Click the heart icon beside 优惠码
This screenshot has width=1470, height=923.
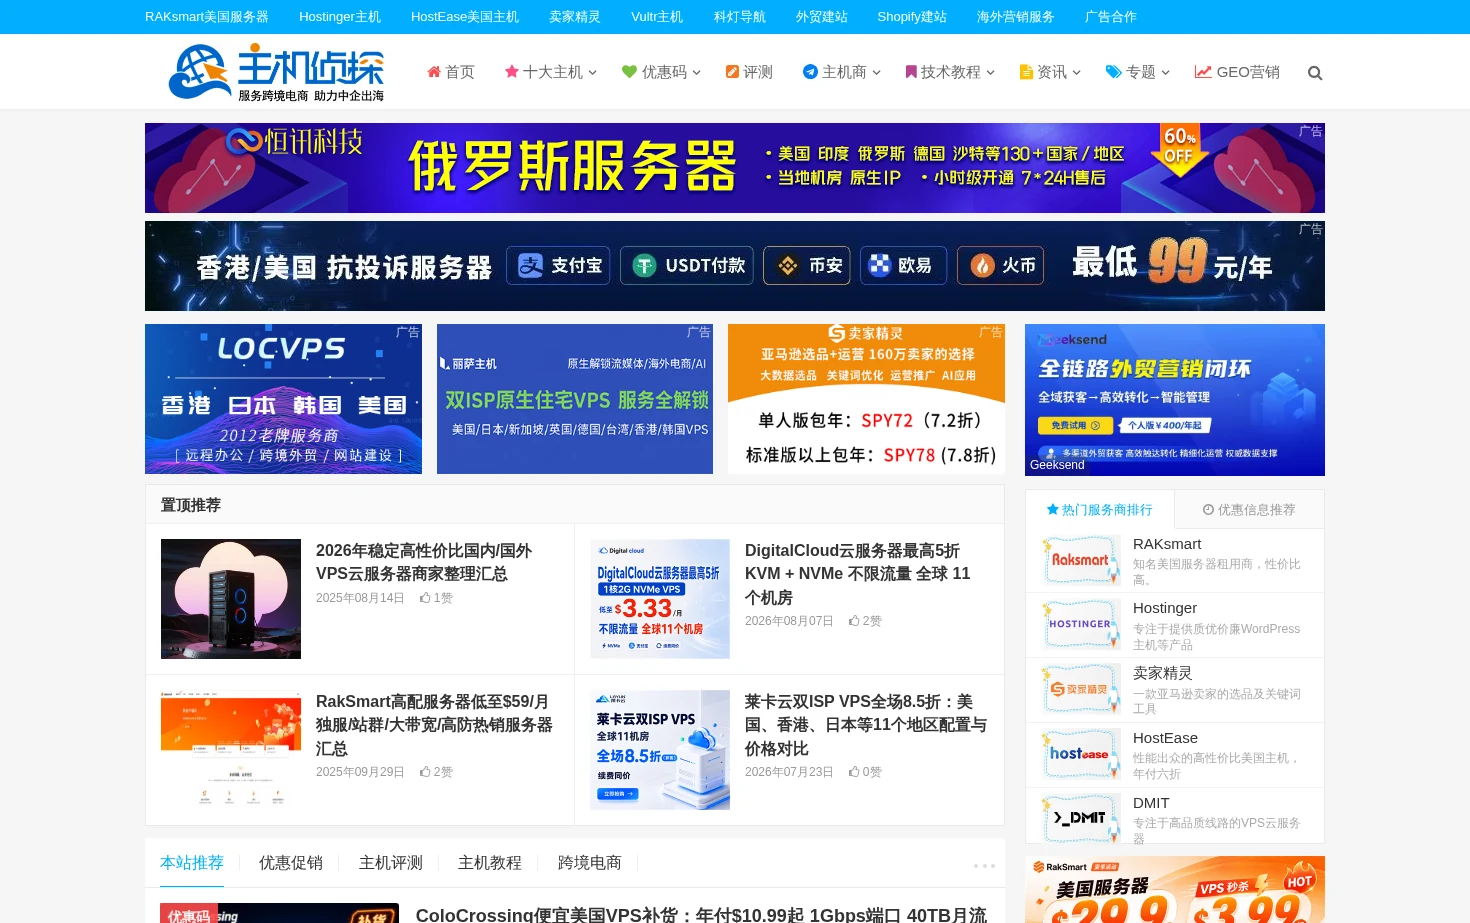pos(629,72)
